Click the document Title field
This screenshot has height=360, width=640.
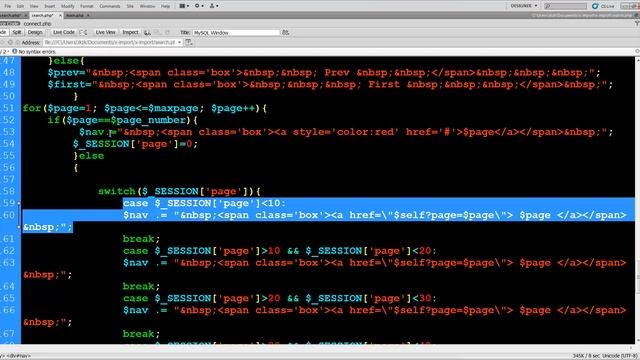236,33
